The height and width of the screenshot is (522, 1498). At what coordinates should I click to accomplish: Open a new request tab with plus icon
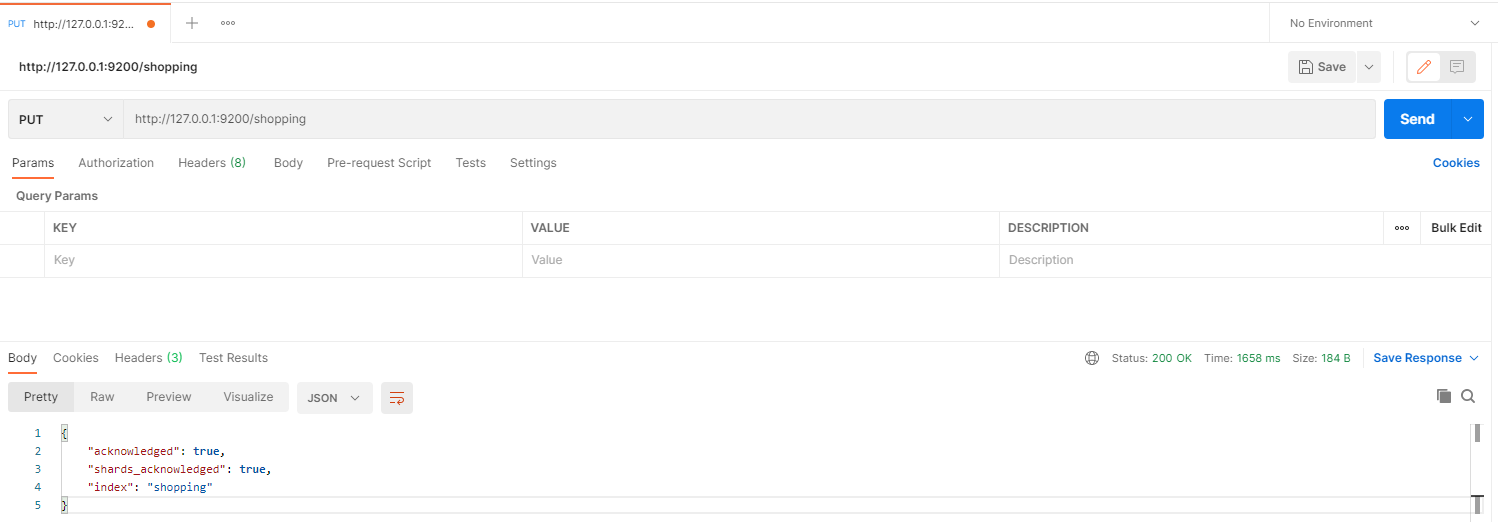[192, 23]
